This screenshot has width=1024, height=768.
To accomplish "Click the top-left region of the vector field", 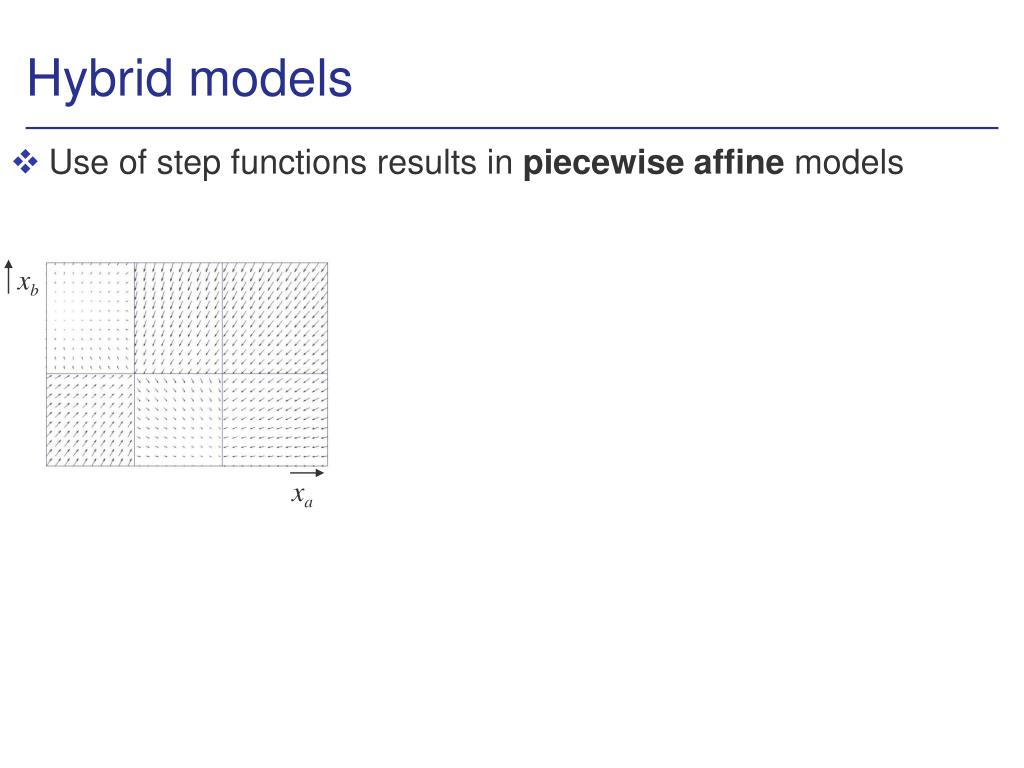I will coord(90,317).
